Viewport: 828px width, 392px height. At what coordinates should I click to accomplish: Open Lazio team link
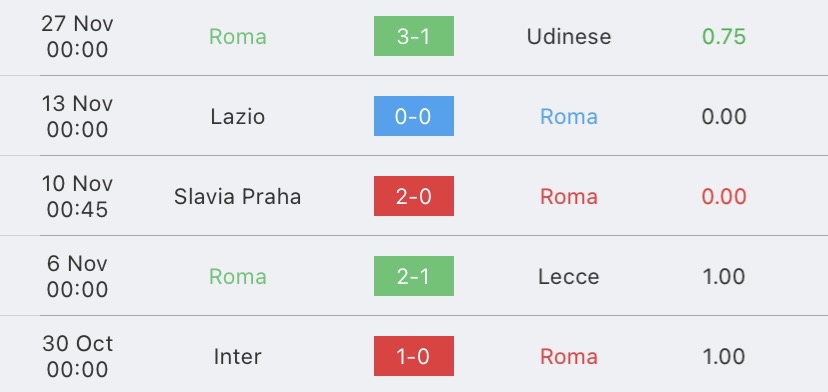pyautogui.click(x=238, y=117)
